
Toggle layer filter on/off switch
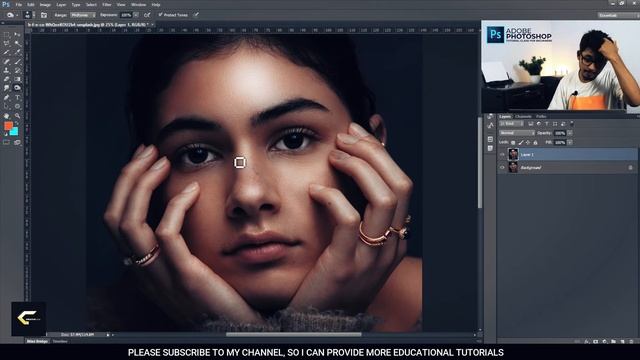(x=572, y=123)
